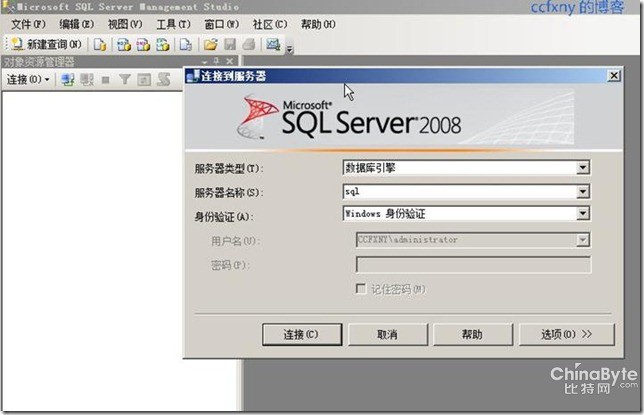
Task: Open the 工具(T) menu
Action: pos(173,24)
